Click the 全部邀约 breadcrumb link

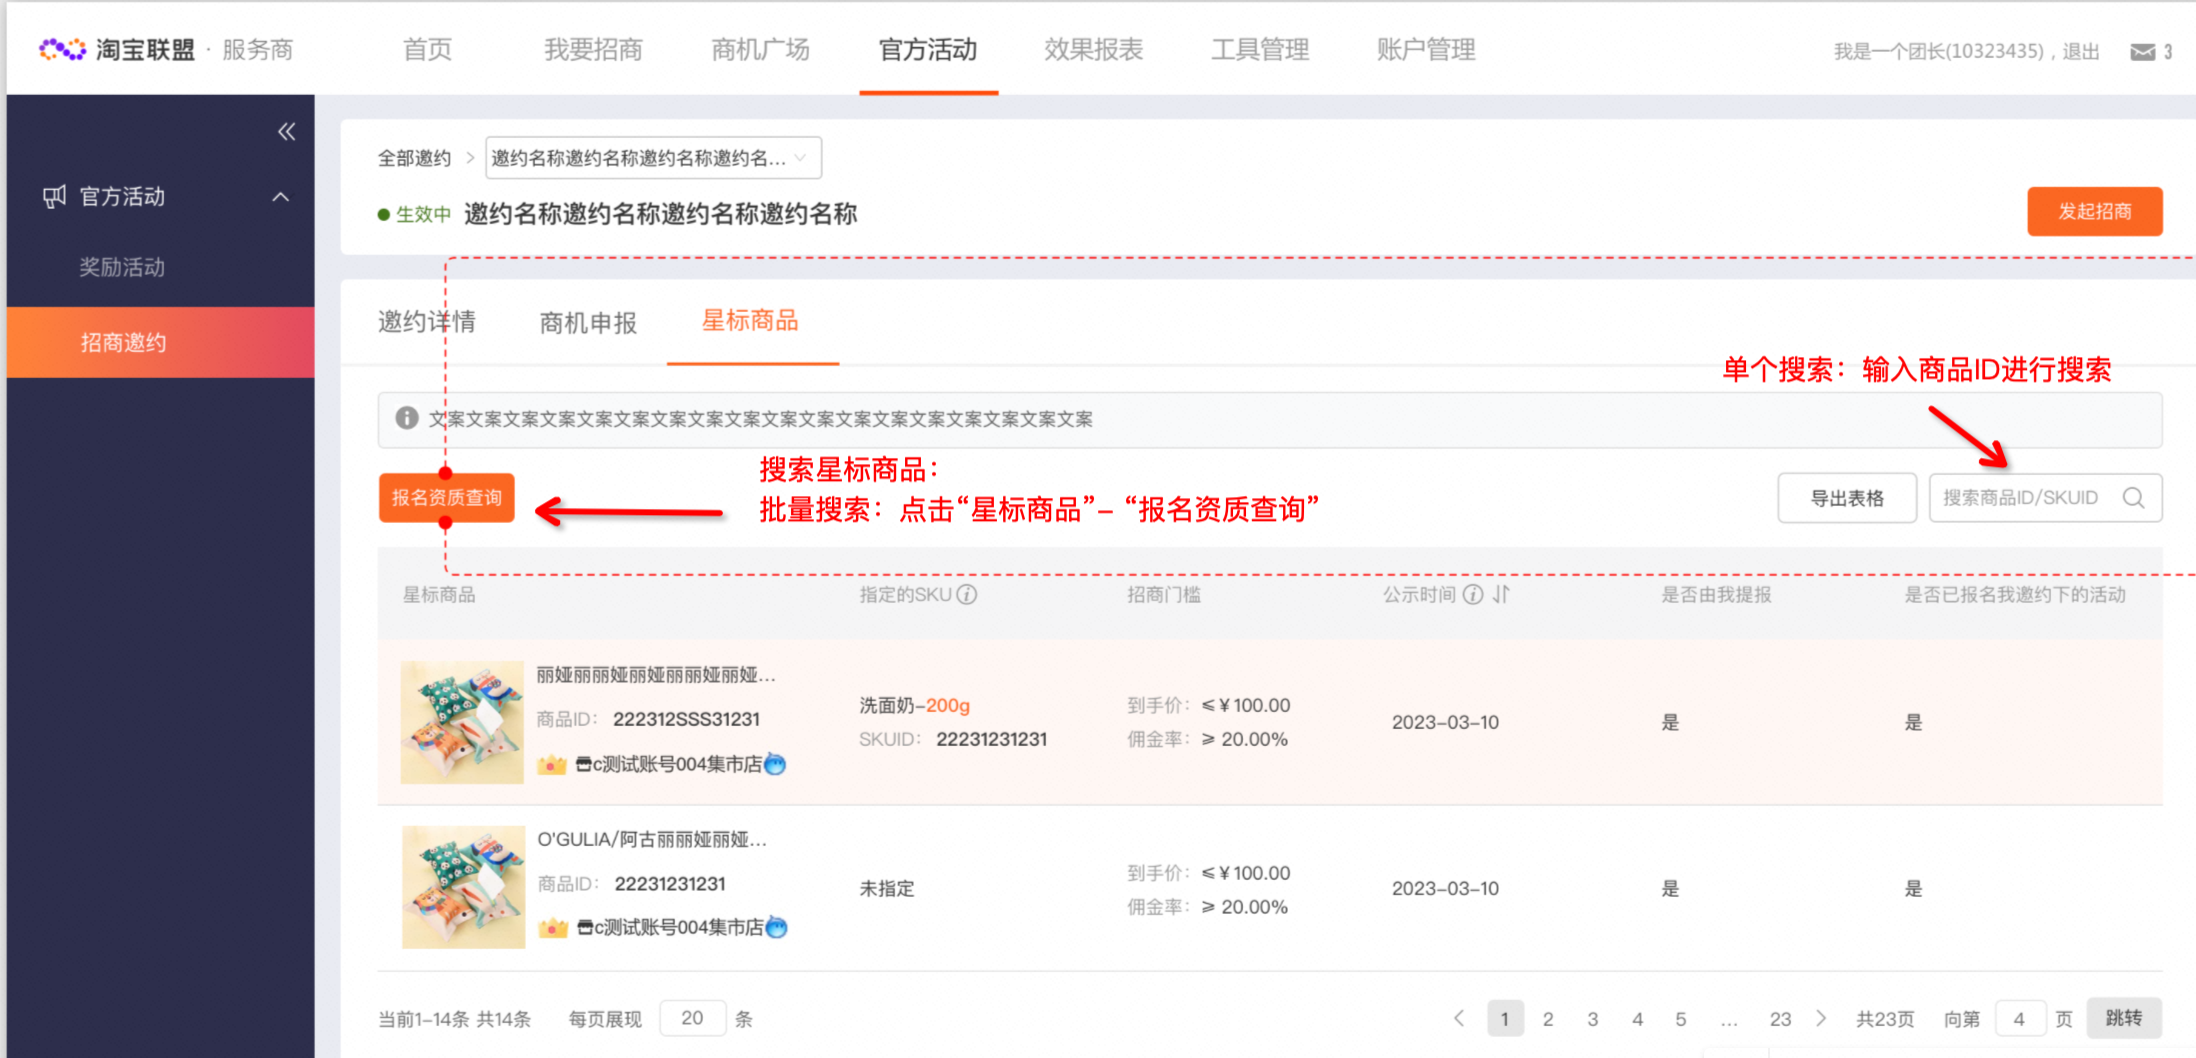(x=414, y=158)
